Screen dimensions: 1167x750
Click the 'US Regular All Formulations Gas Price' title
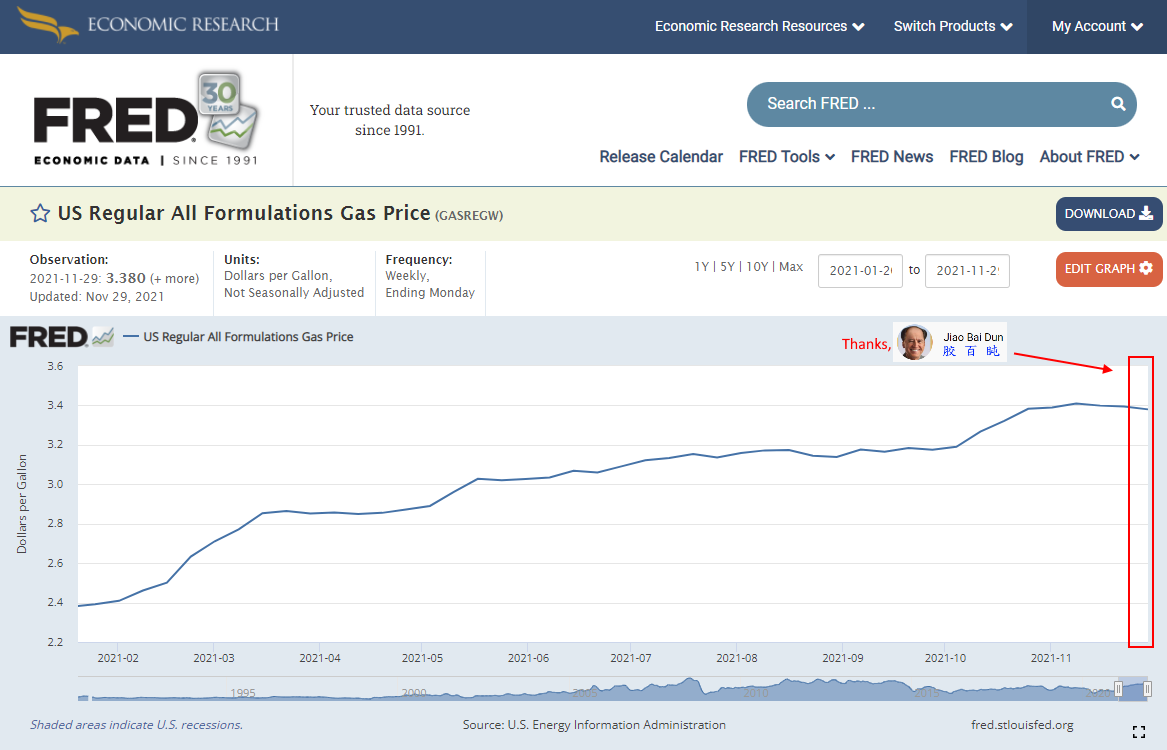coord(244,214)
